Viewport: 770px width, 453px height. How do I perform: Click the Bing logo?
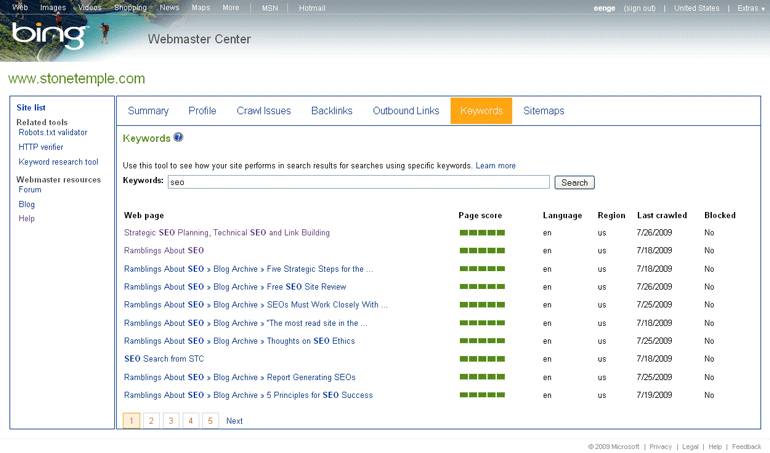(x=49, y=35)
